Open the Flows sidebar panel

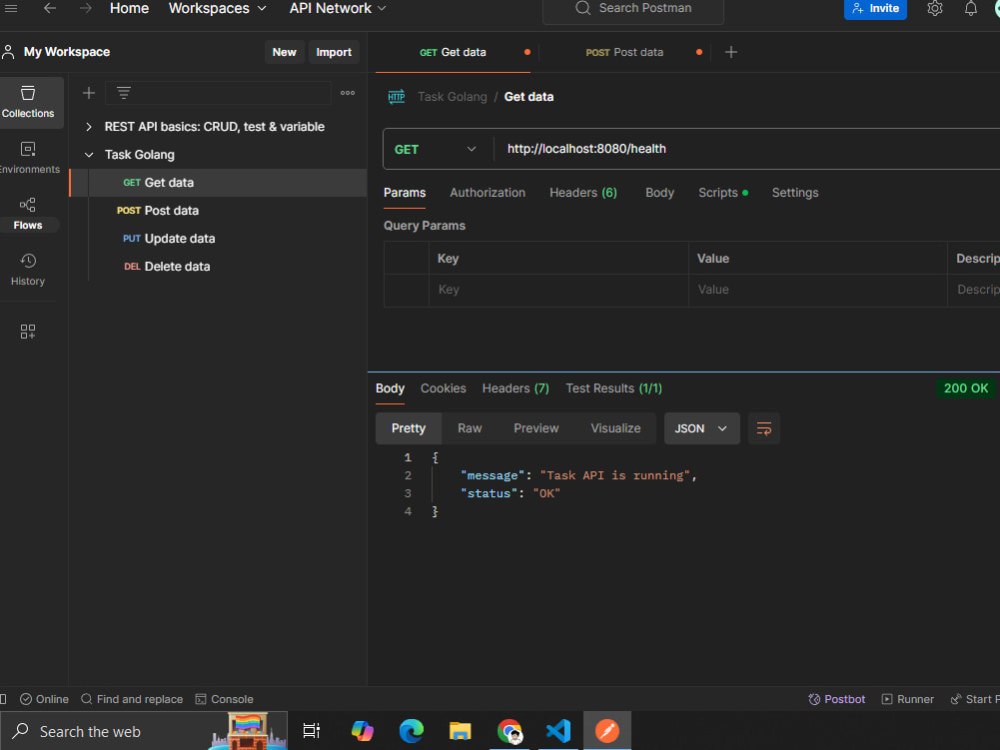coord(28,214)
